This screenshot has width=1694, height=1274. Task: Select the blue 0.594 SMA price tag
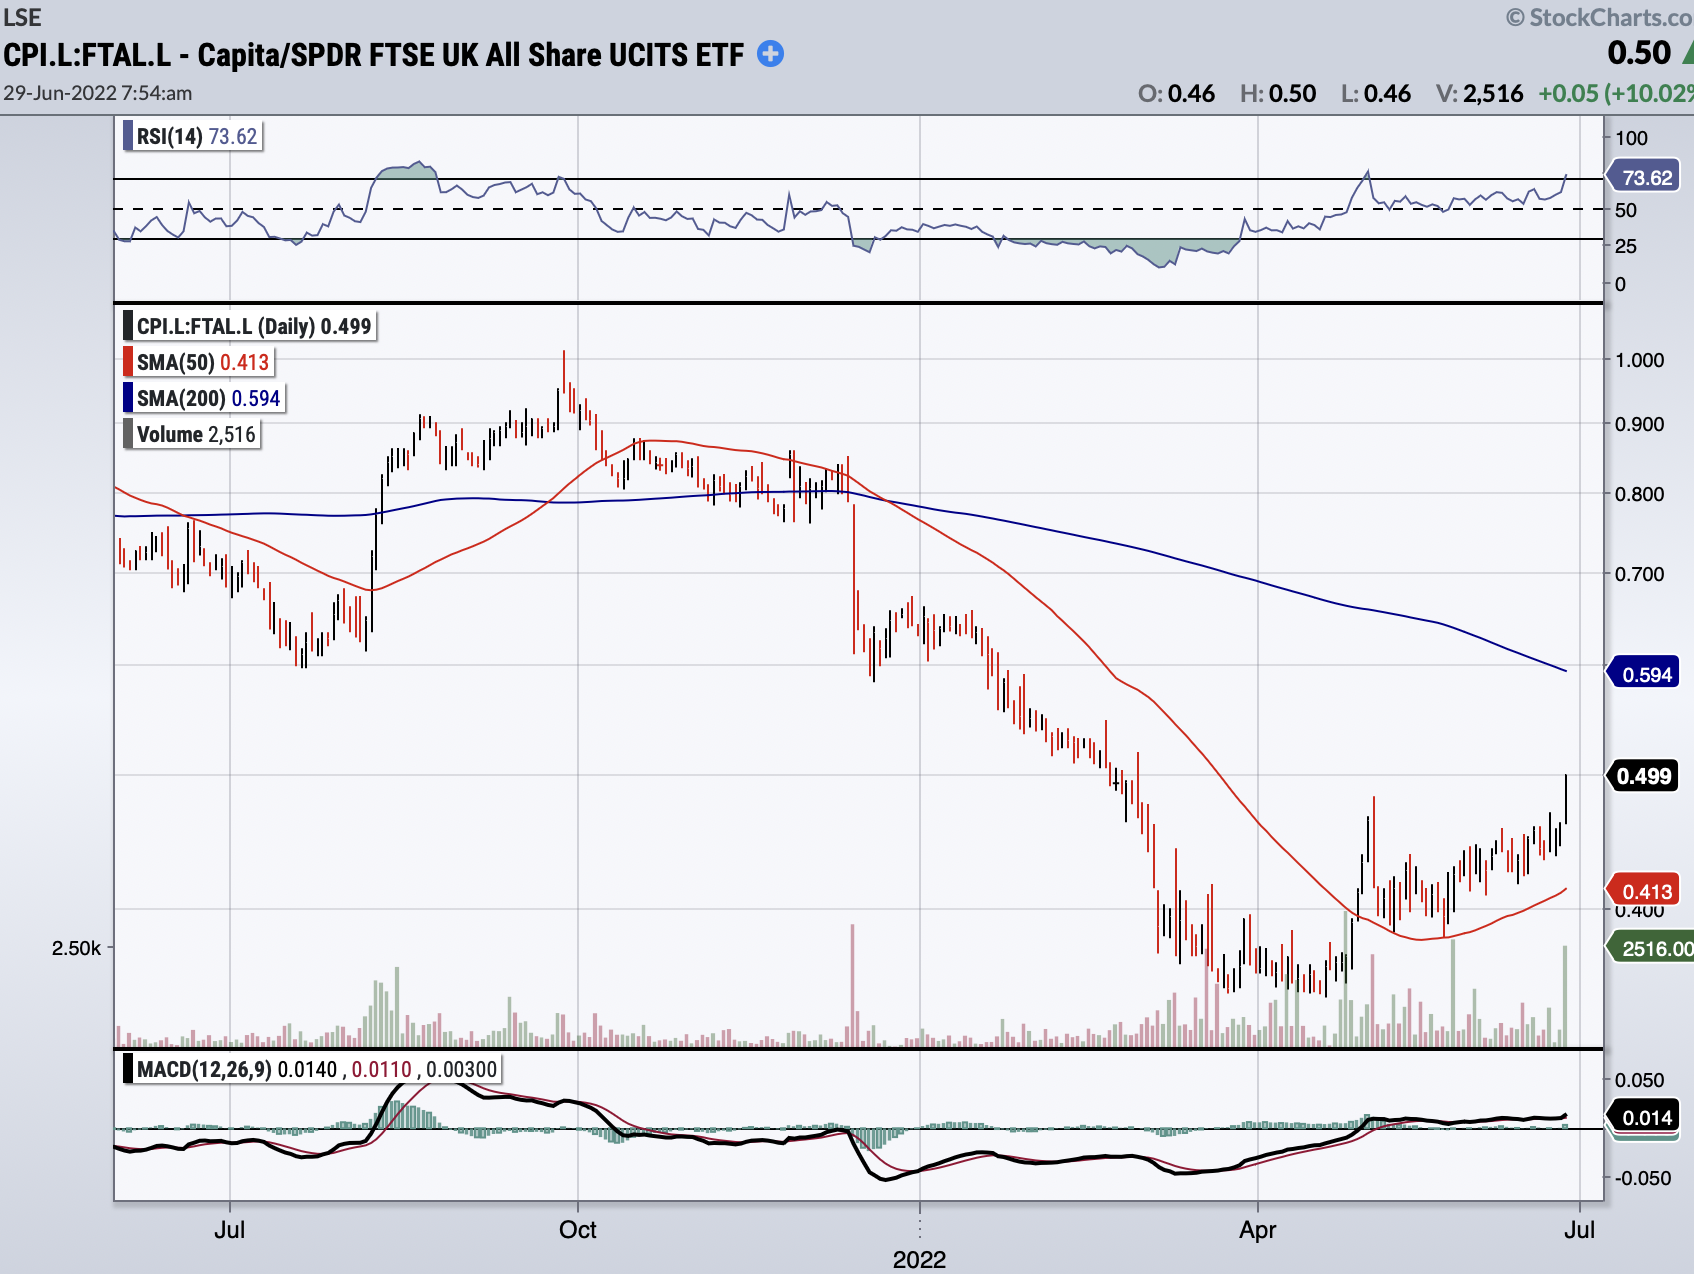[1645, 674]
